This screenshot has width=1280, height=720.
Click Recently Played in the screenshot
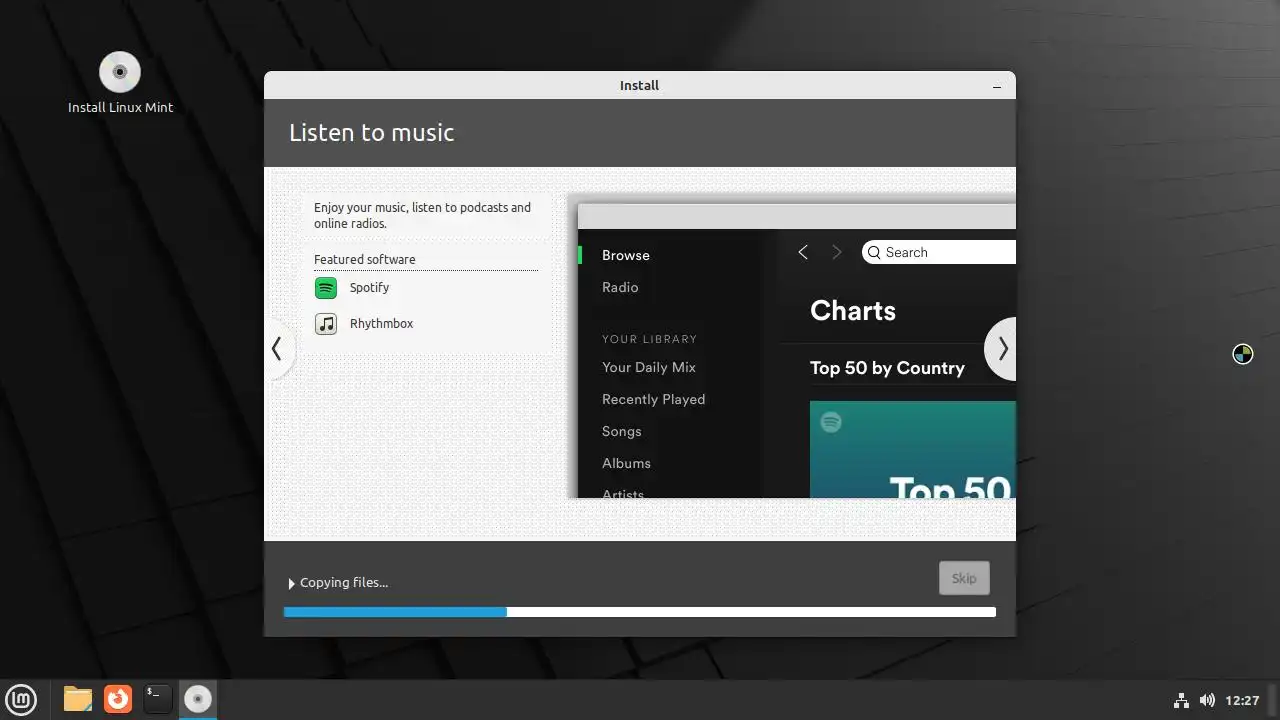click(x=653, y=399)
